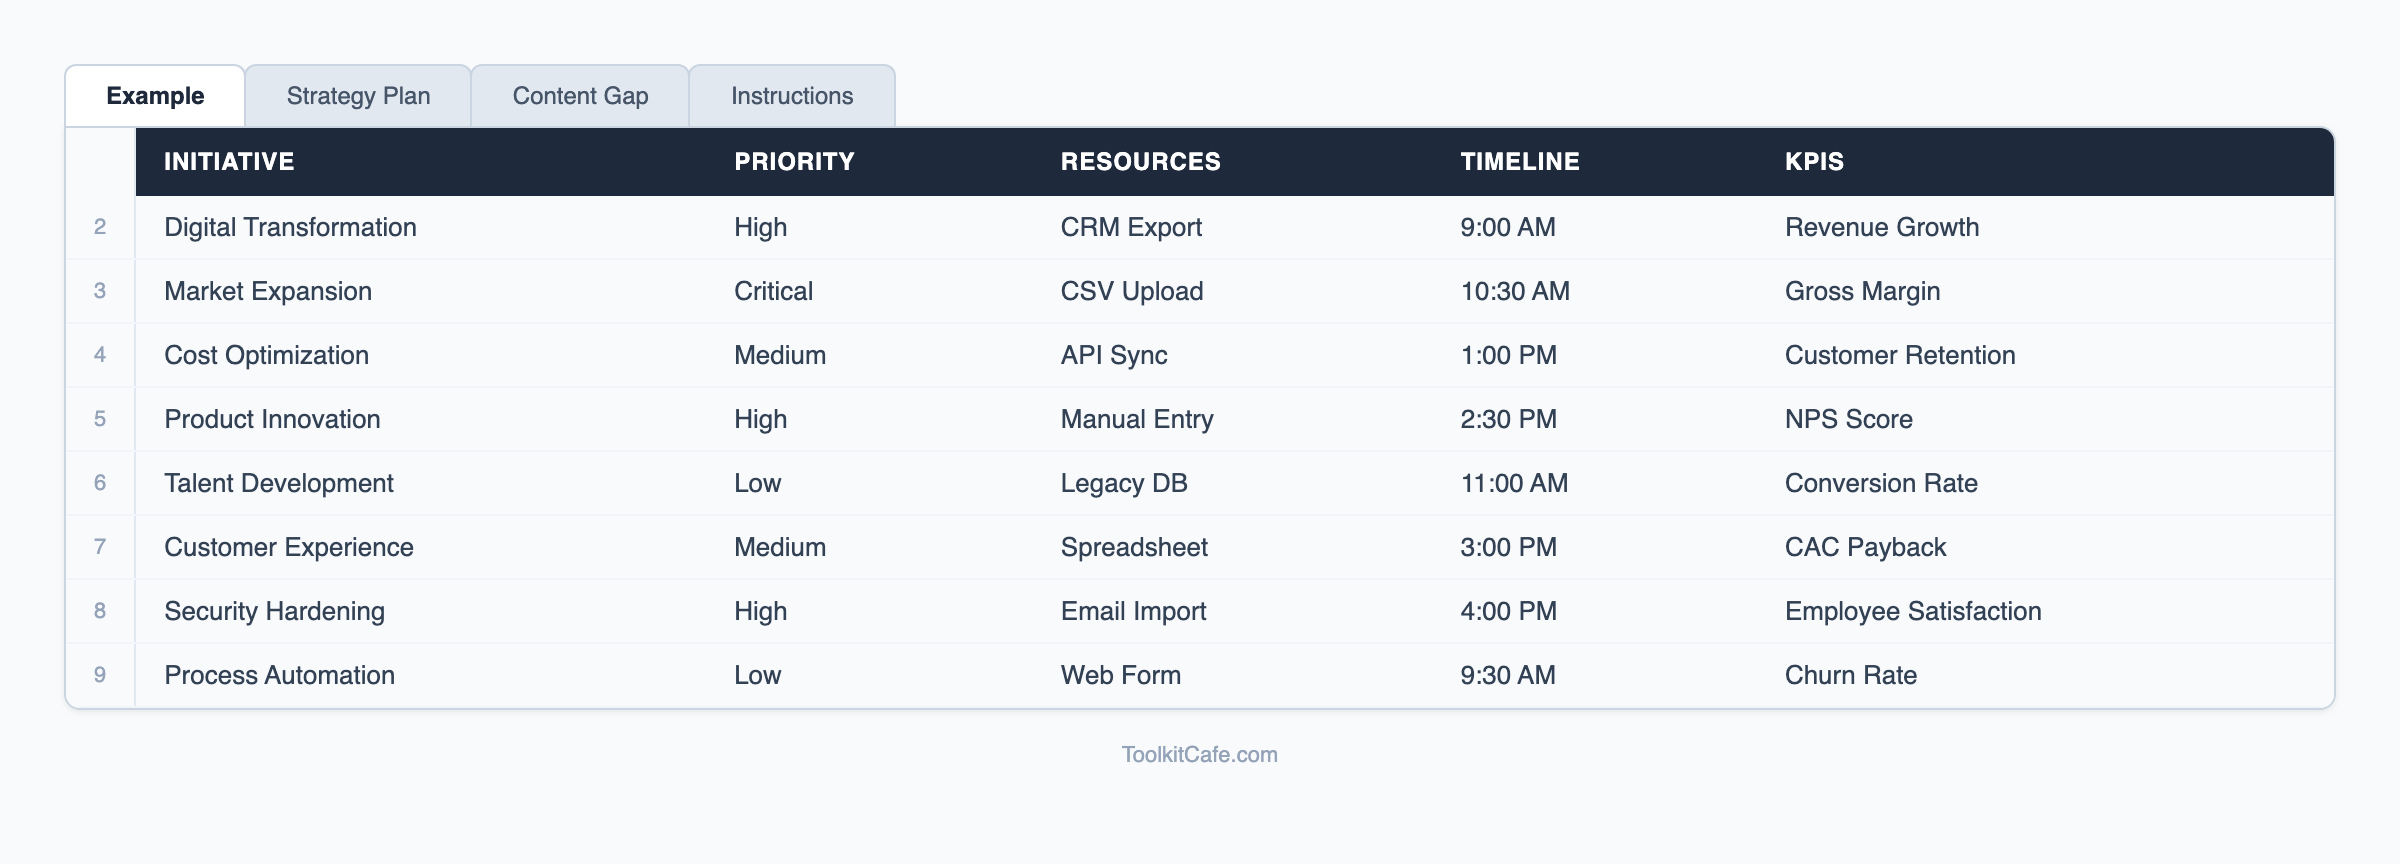Click the Conversion Rate KPI cell
Viewport: 2400px width, 864px height.
click(x=1881, y=483)
